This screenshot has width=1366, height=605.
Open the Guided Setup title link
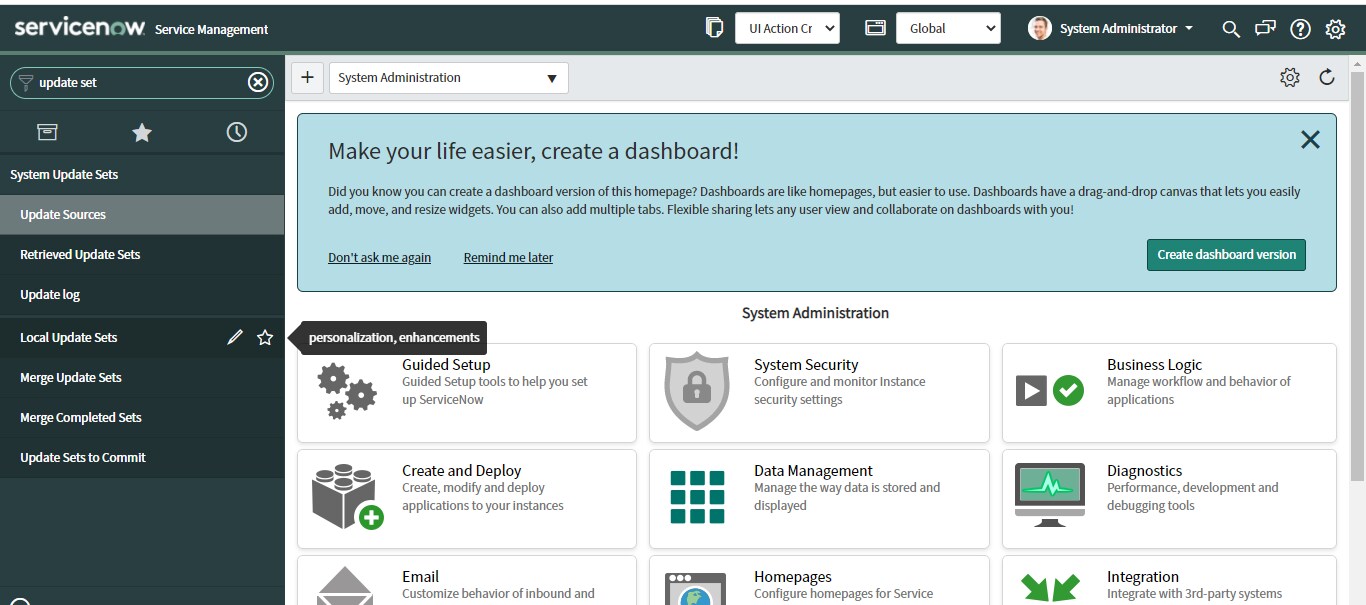[446, 365]
